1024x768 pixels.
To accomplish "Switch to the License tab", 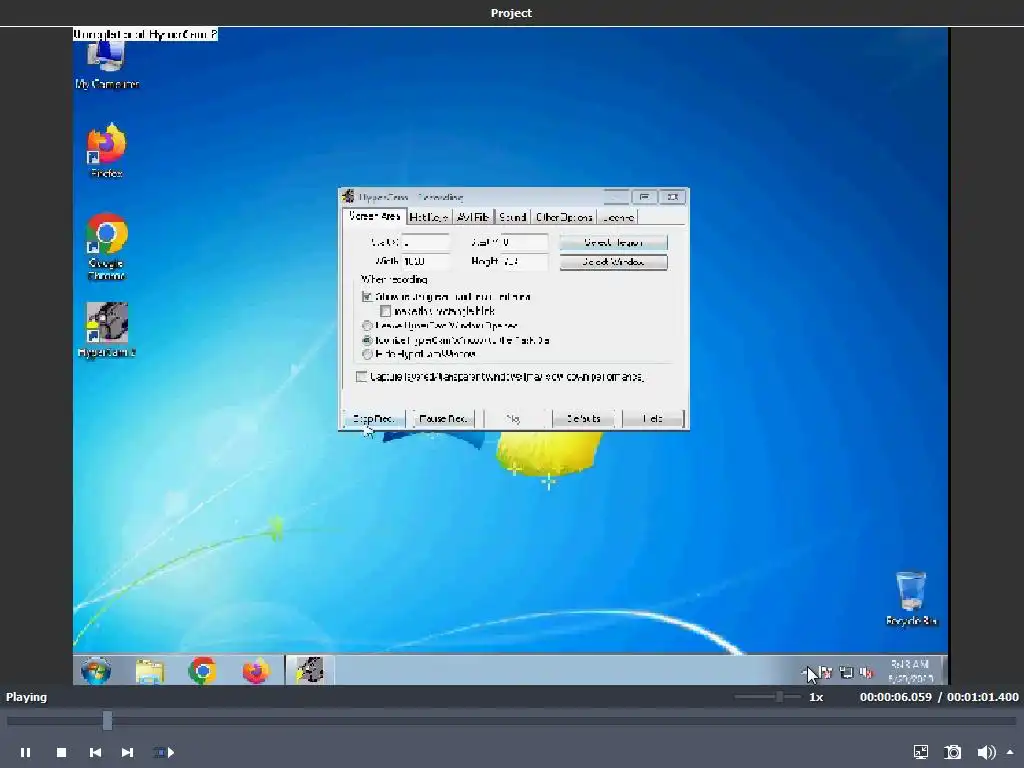I will pos(617,217).
